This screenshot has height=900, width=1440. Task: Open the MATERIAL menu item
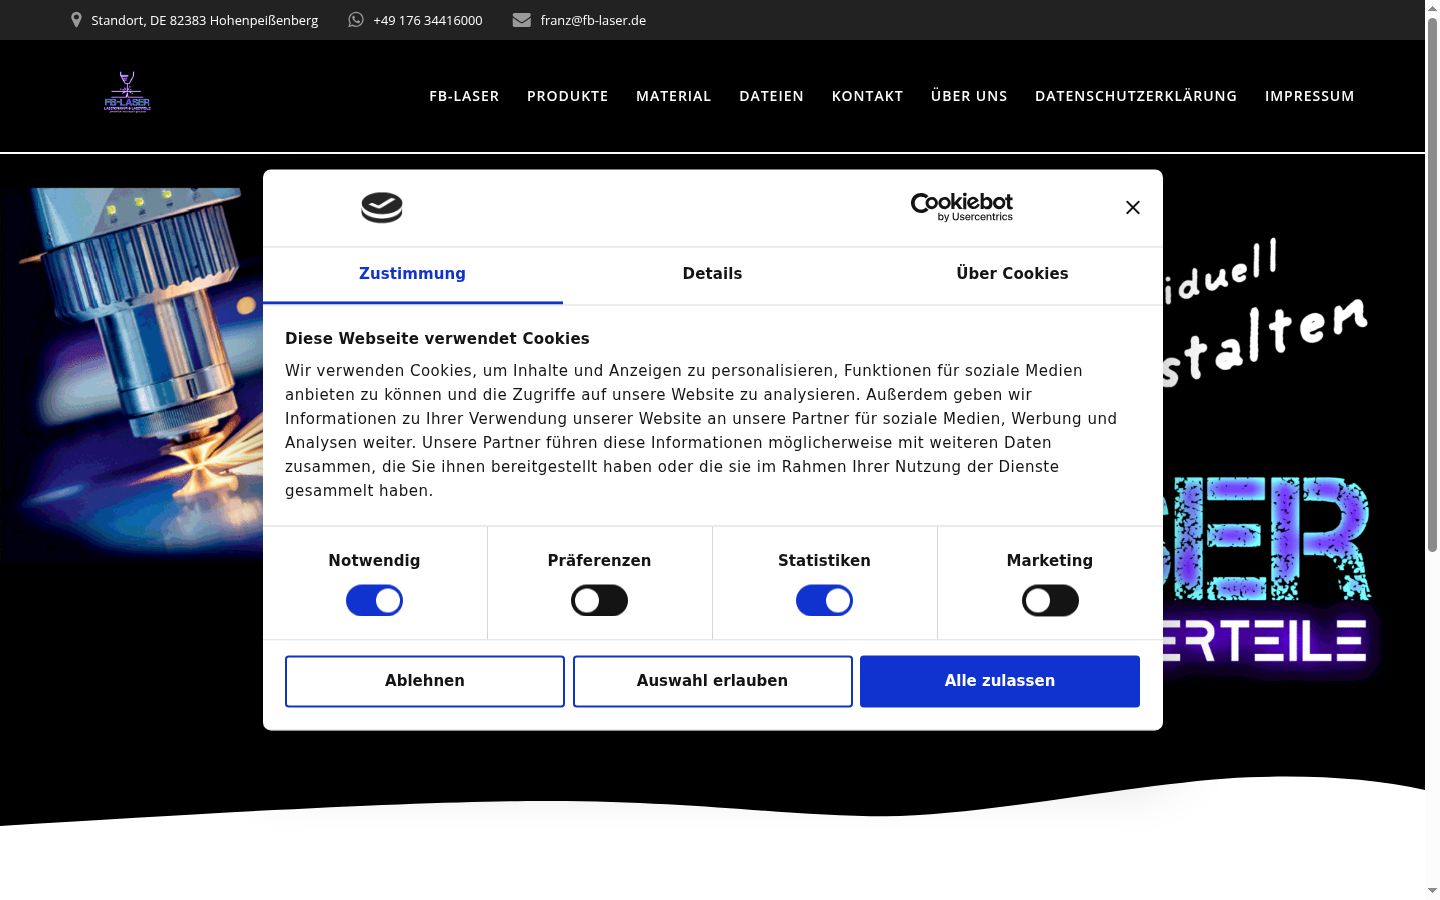pyautogui.click(x=674, y=96)
